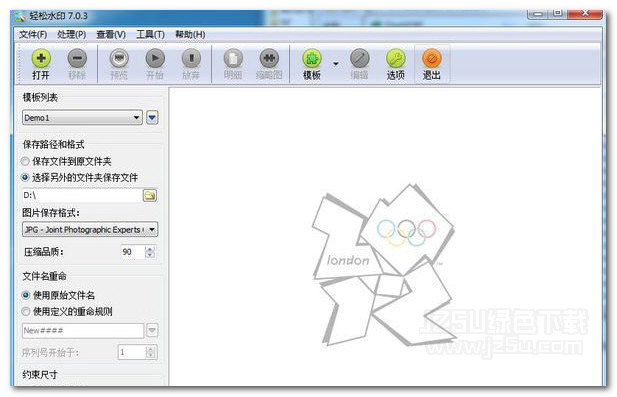Switch to 缩略图 (Thumbnail) view icon
The height and width of the screenshot is (397, 617).
(269, 59)
